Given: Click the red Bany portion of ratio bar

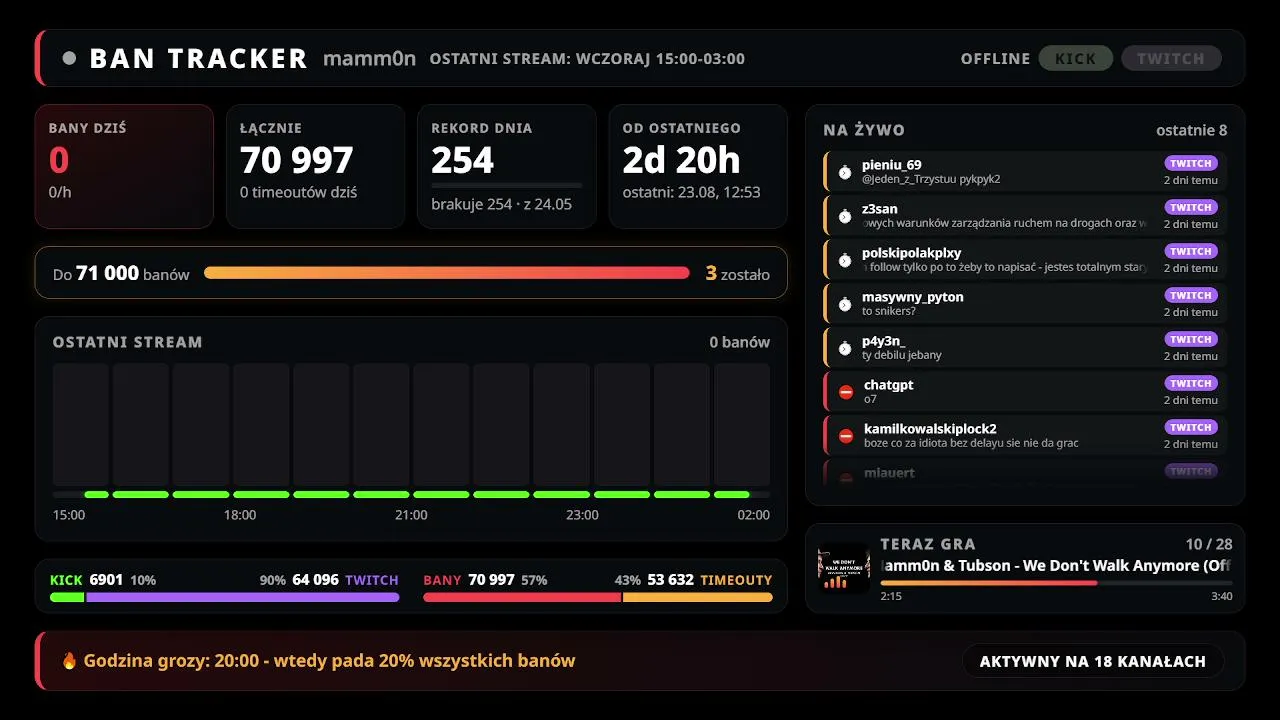Looking at the screenshot, I should 522,597.
